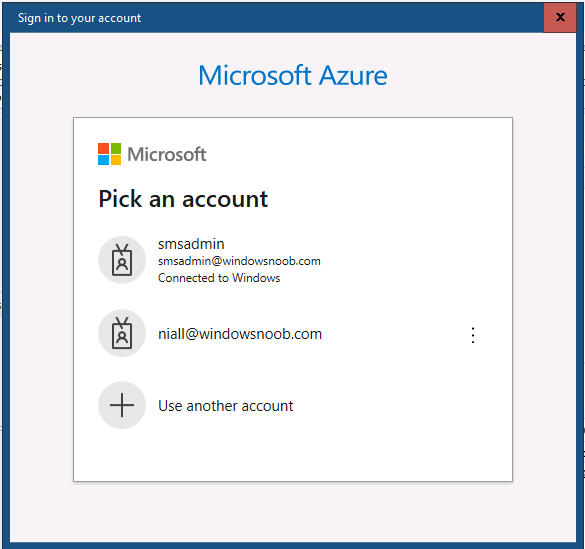585x549 pixels.
Task: Select Use another account
Action: [226, 406]
